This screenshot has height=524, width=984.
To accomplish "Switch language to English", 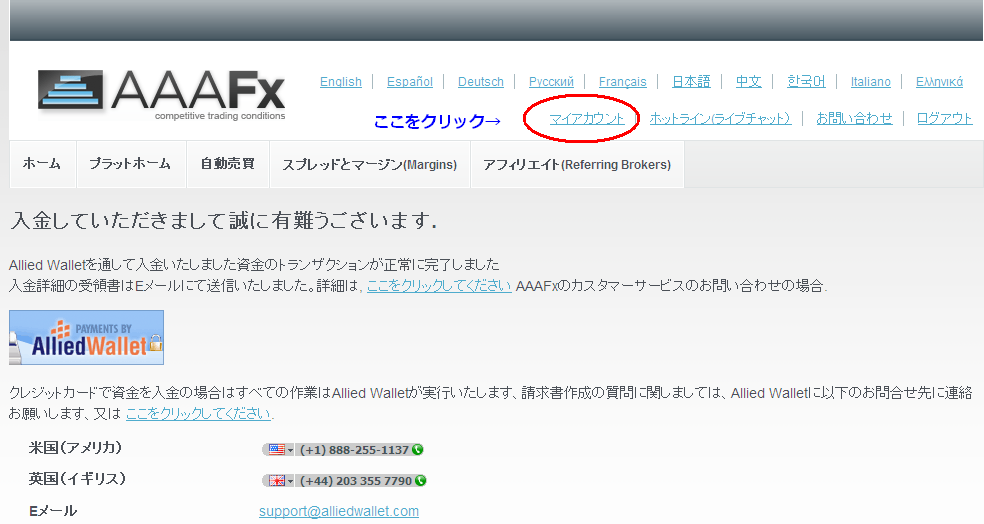I will click(x=341, y=82).
